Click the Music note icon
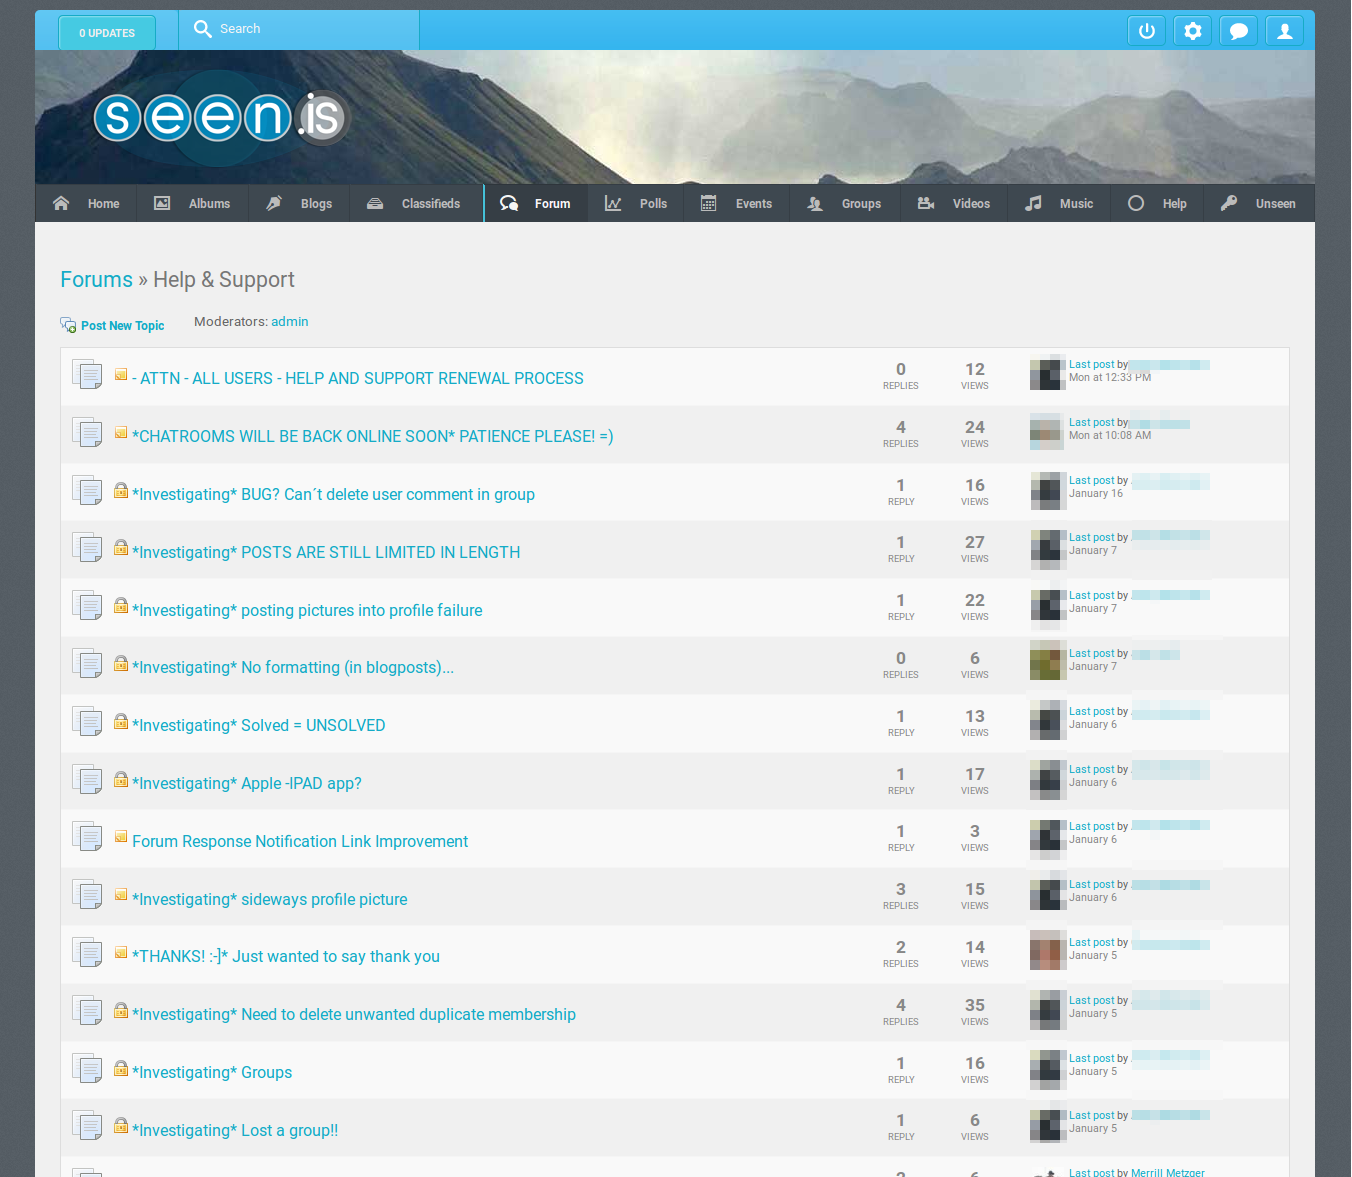1352x1177 pixels. 1033,203
